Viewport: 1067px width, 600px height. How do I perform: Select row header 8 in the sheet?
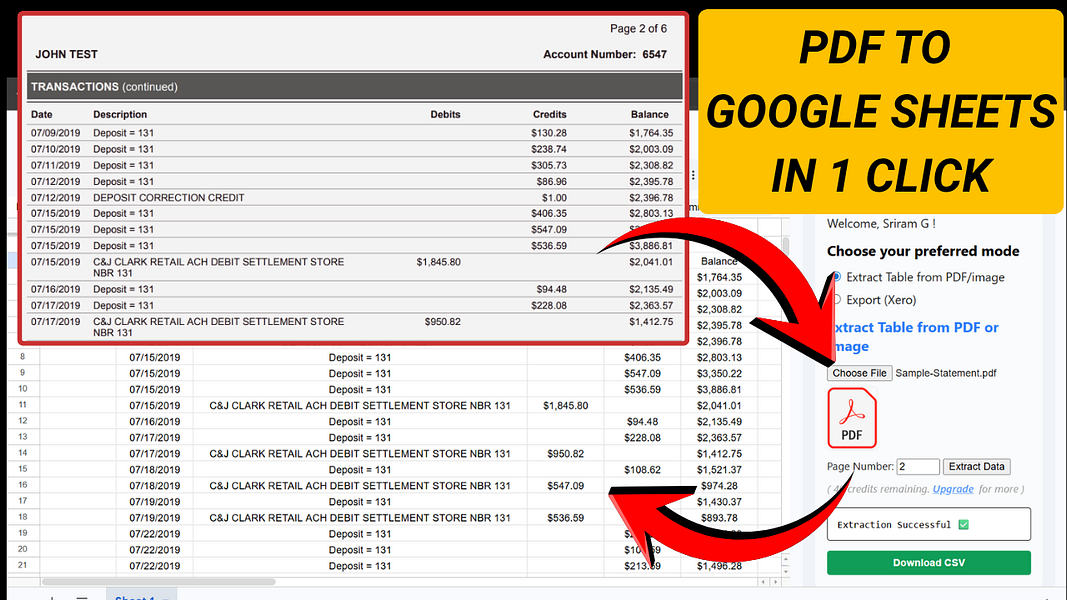point(23,356)
